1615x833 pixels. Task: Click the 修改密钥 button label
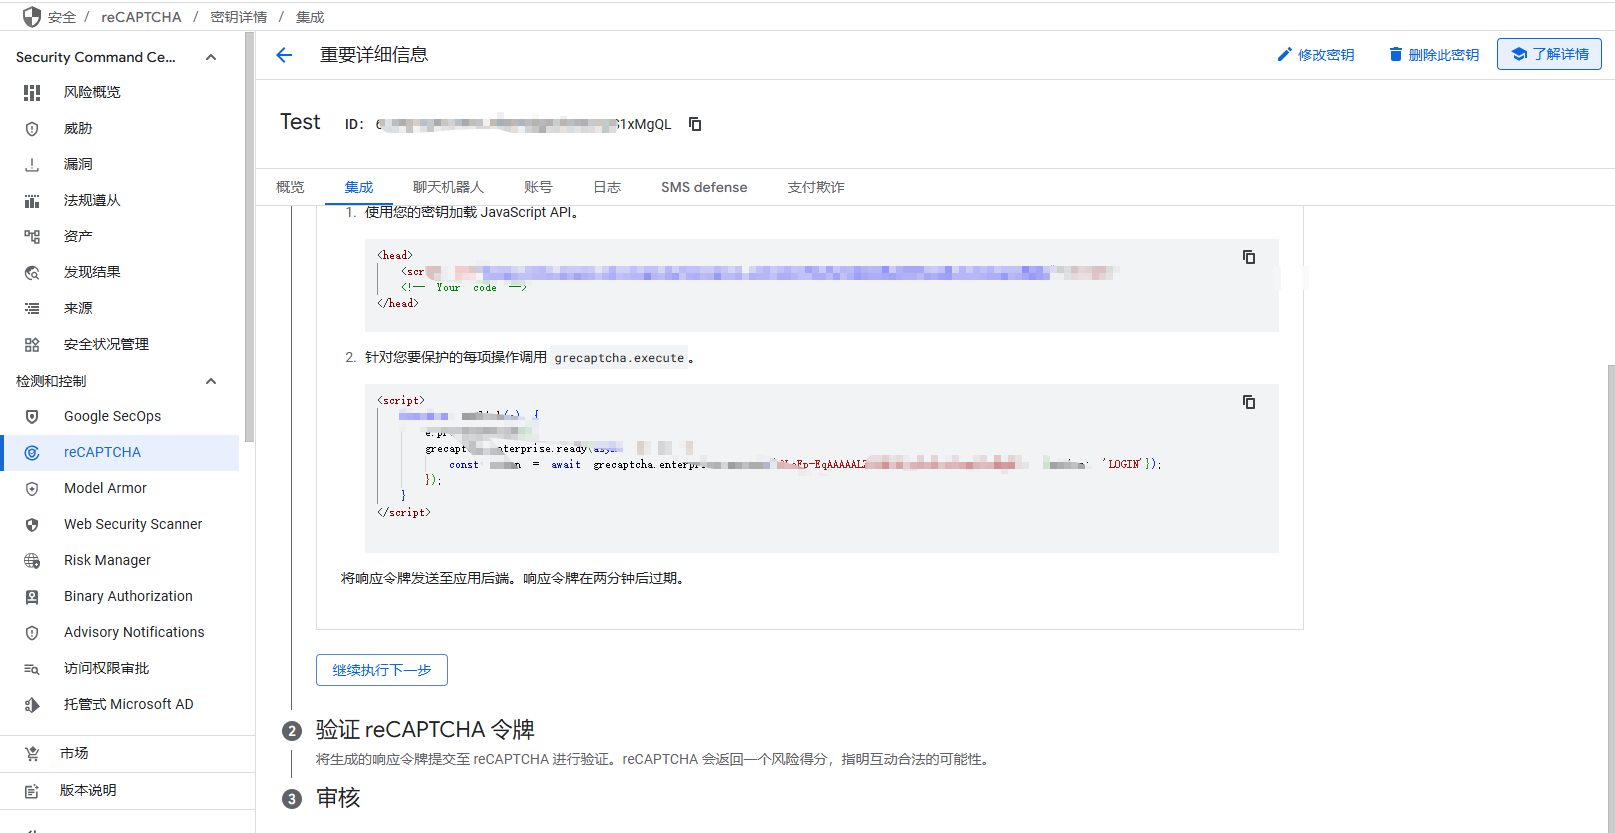(x=1326, y=55)
